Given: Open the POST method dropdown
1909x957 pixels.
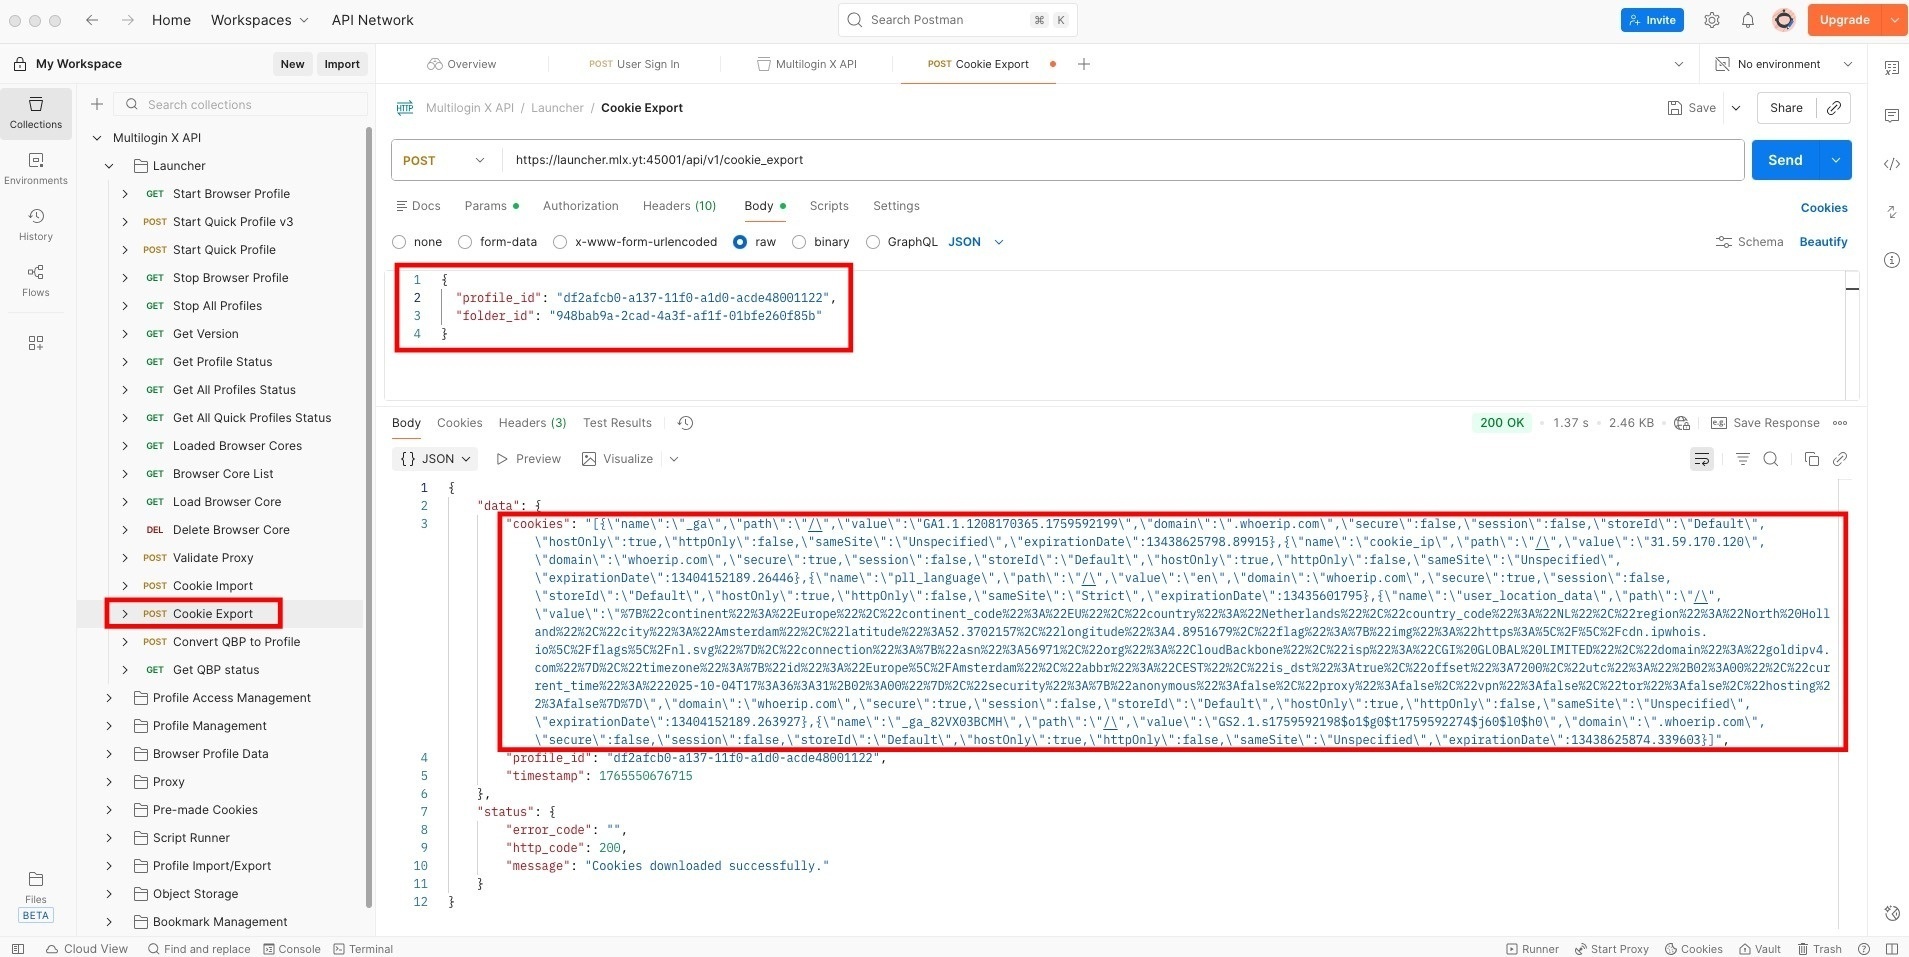Looking at the screenshot, I should [444, 160].
